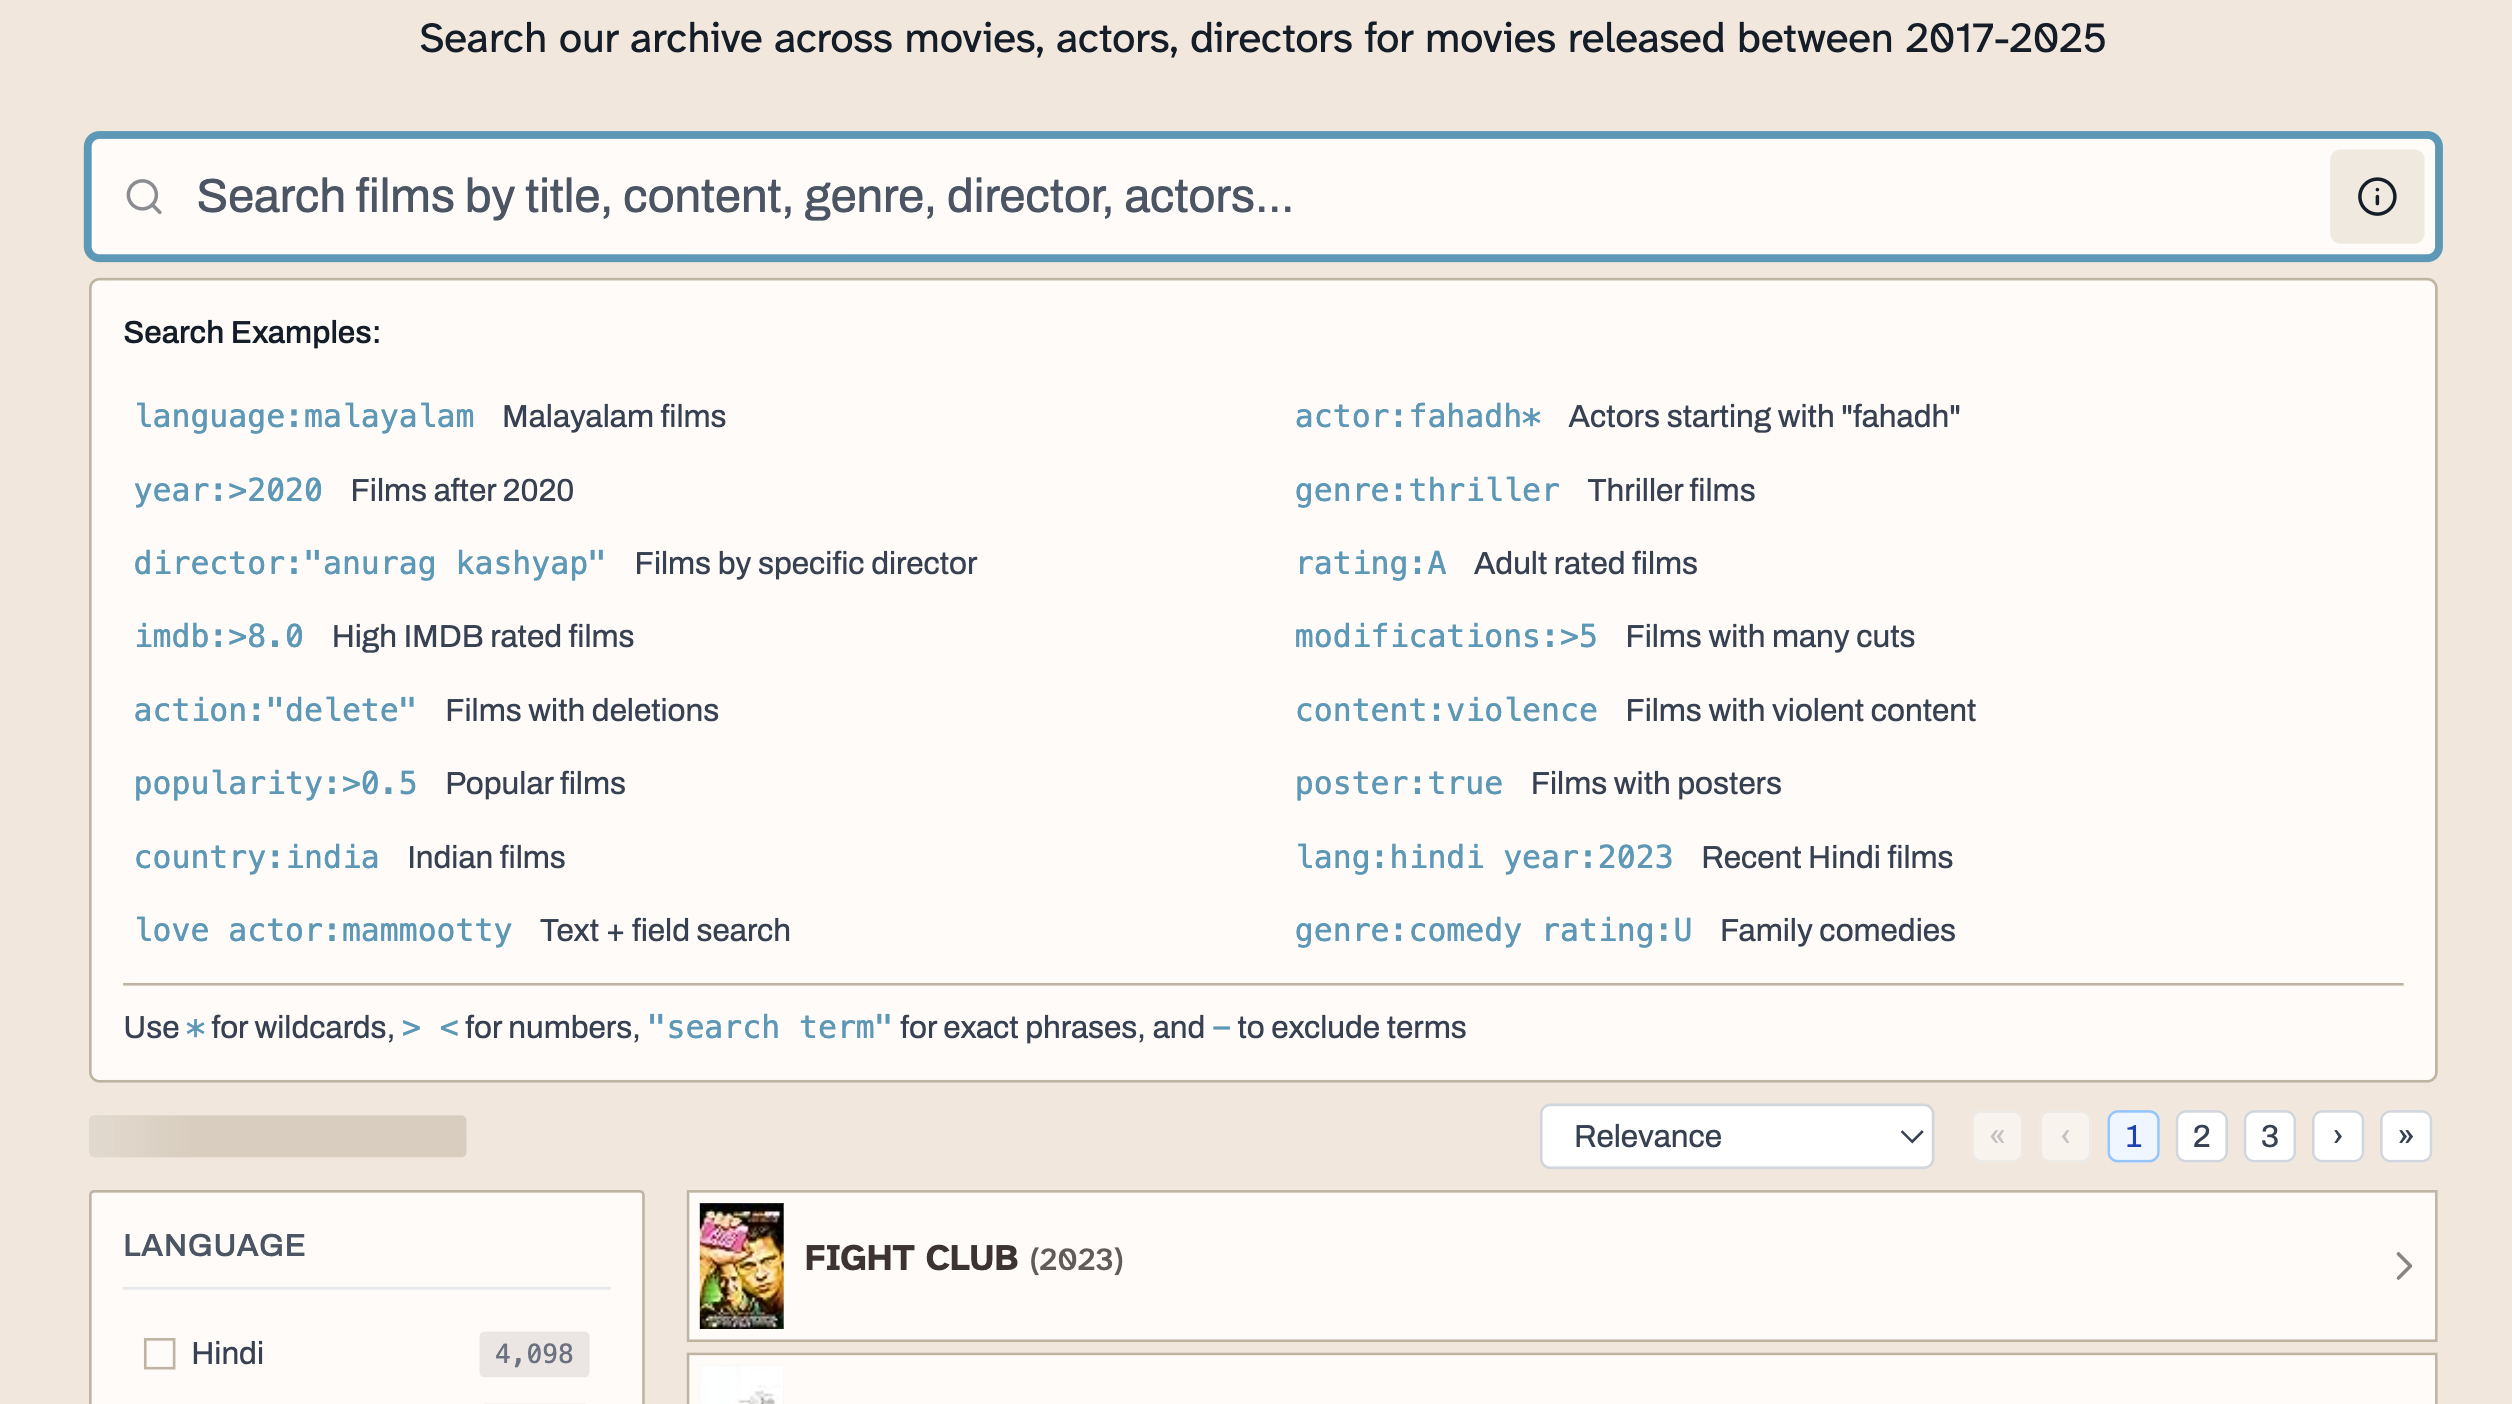This screenshot has height=1404, width=2512.
Task: Use the imdb:>8.0 example query
Action: [219, 637]
